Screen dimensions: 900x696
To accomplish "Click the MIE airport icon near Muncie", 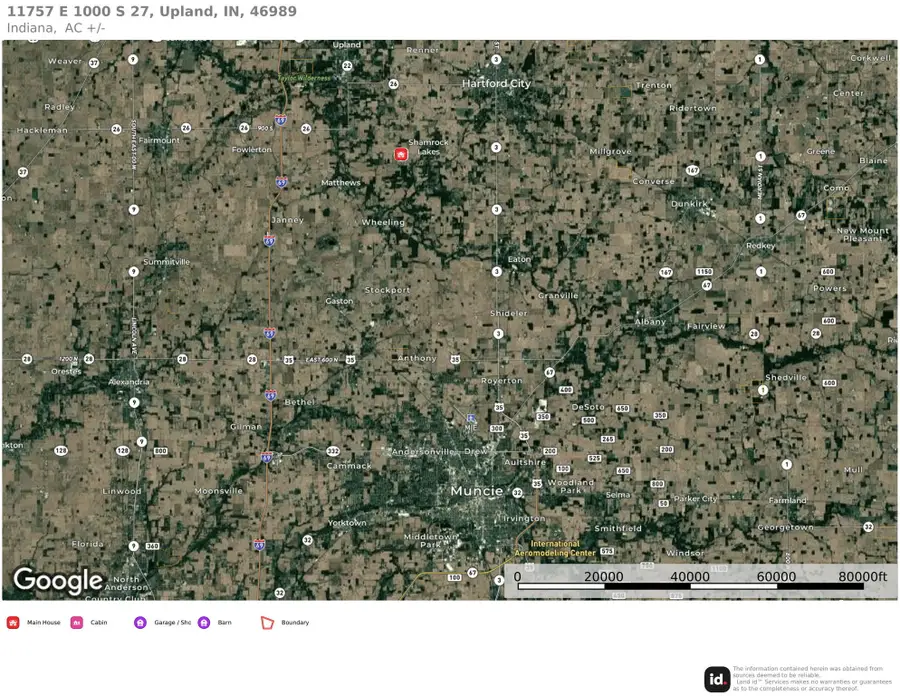I will (x=472, y=417).
